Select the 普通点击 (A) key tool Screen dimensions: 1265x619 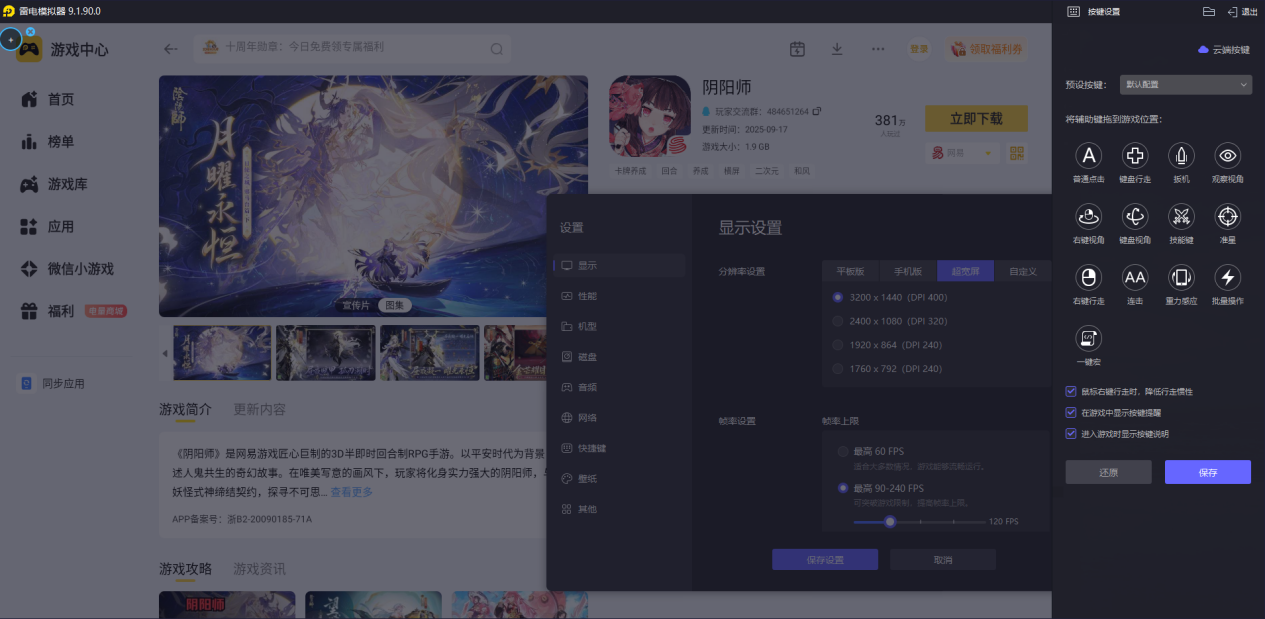point(1088,156)
